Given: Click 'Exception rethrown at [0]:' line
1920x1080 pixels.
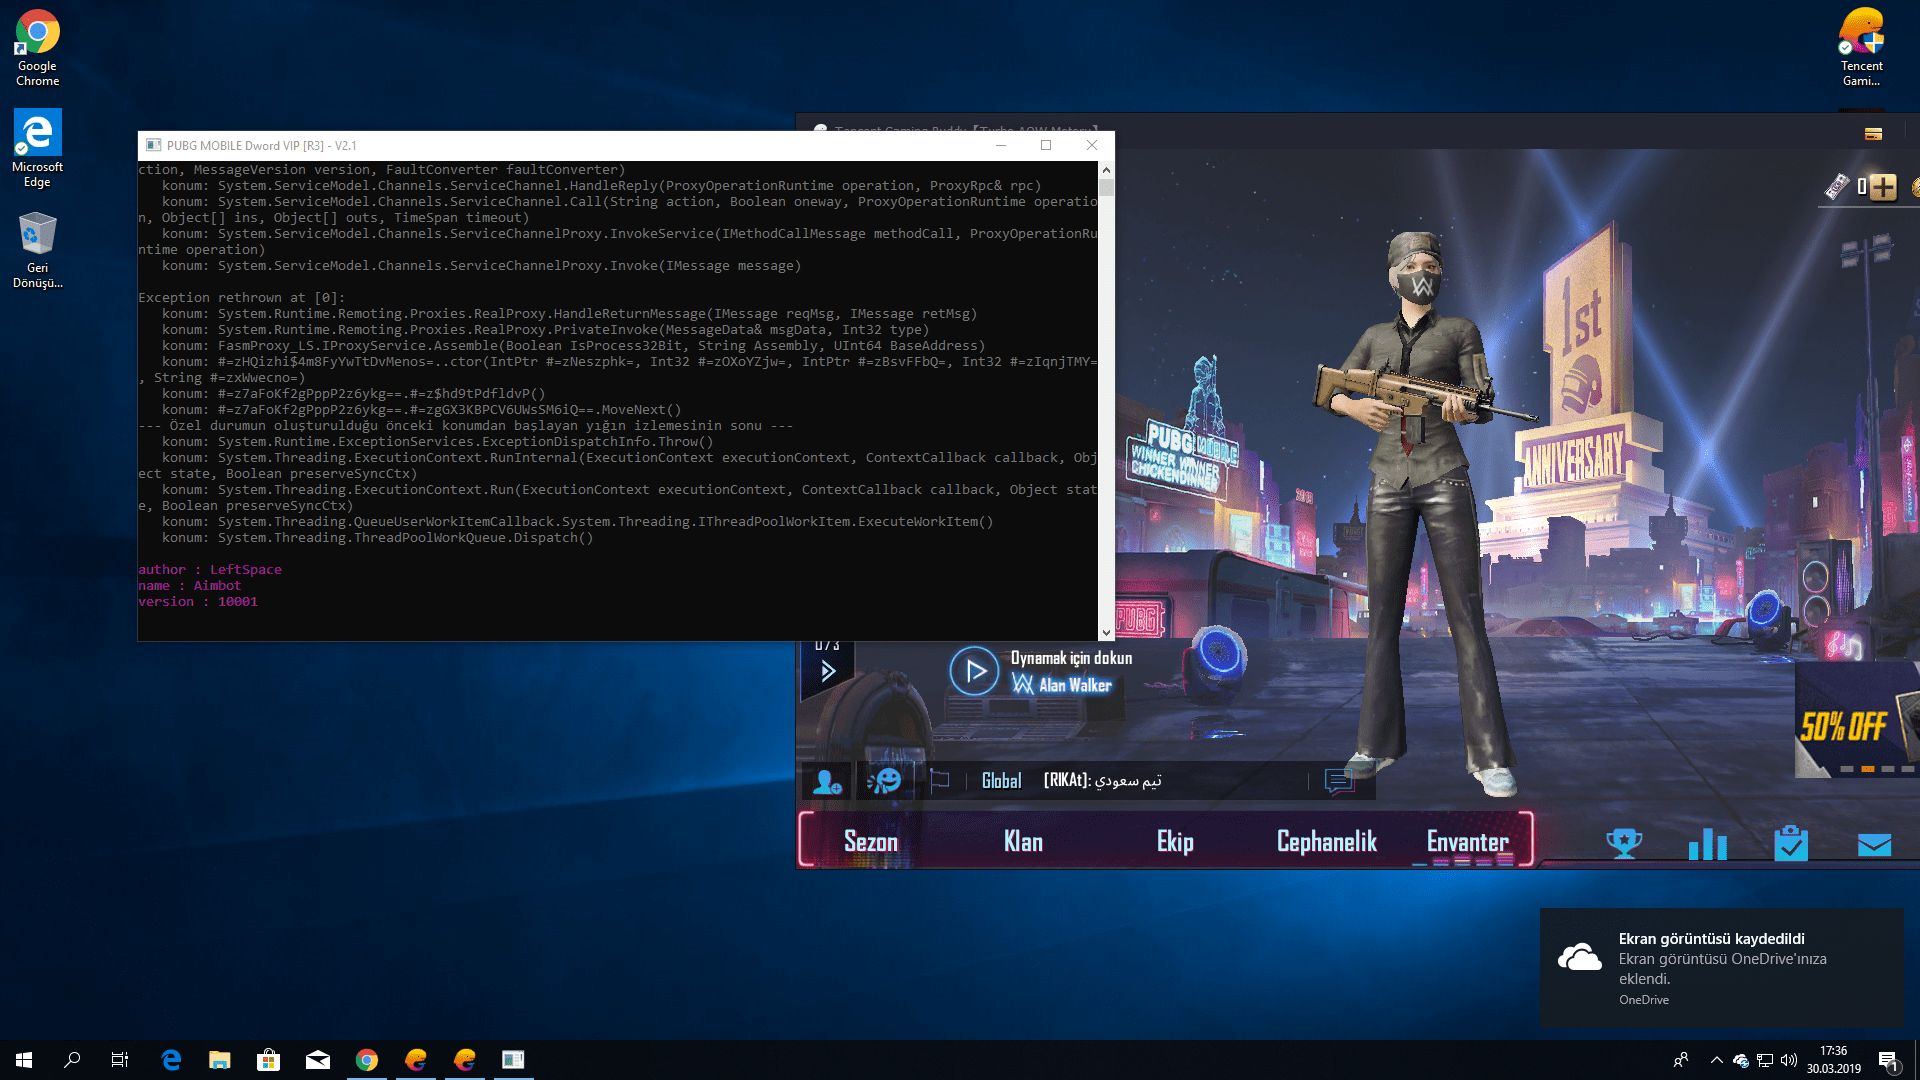Looking at the screenshot, I should [x=241, y=298].
